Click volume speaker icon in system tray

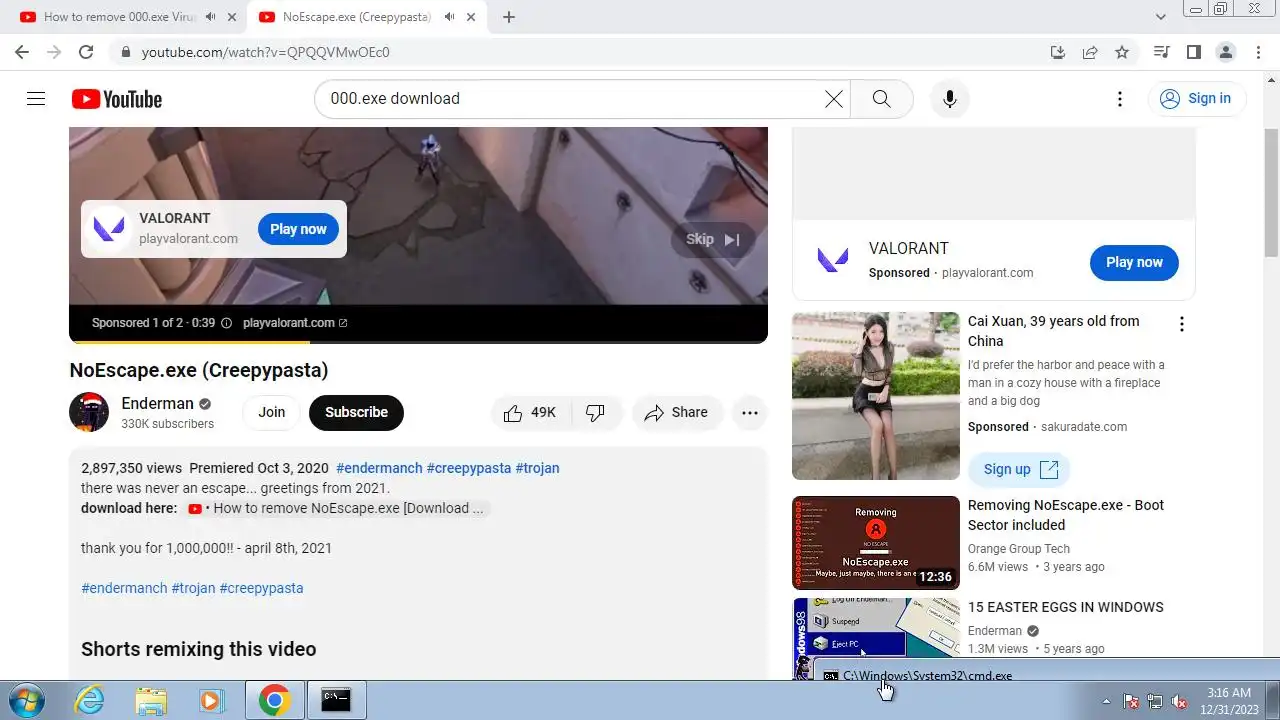click(x=1179, y=701)
